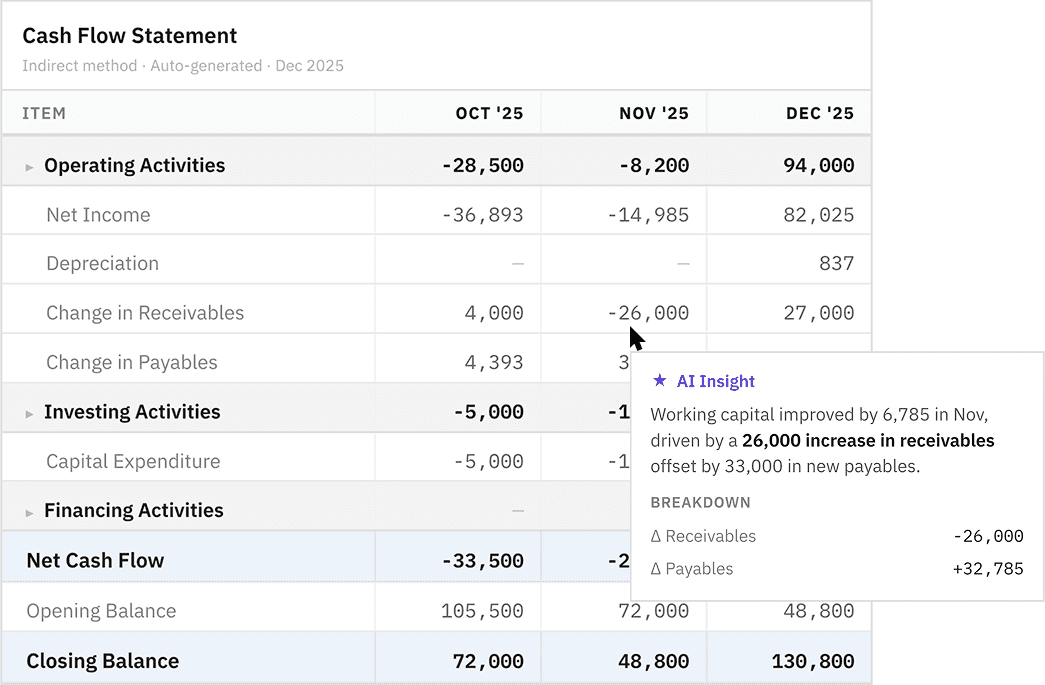
Task: Select the Capital Expenditure row label
Action: 133,461
